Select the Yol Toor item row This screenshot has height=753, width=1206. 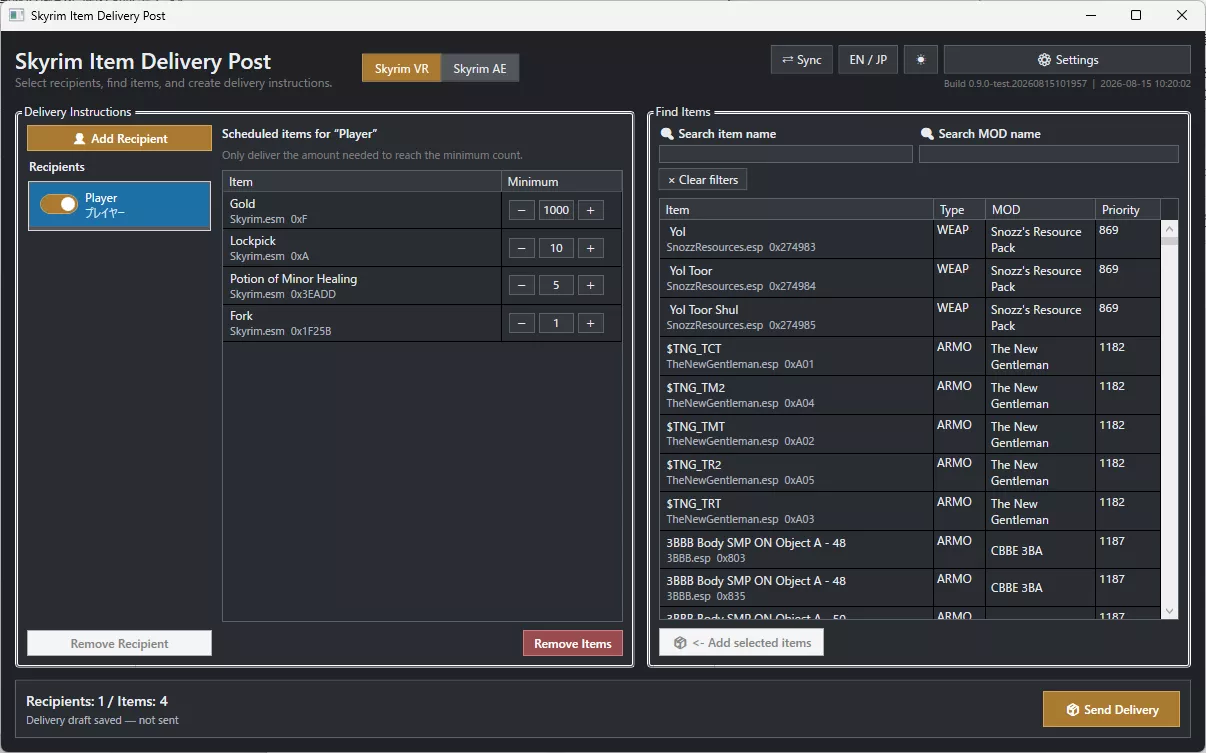(910, 278)
